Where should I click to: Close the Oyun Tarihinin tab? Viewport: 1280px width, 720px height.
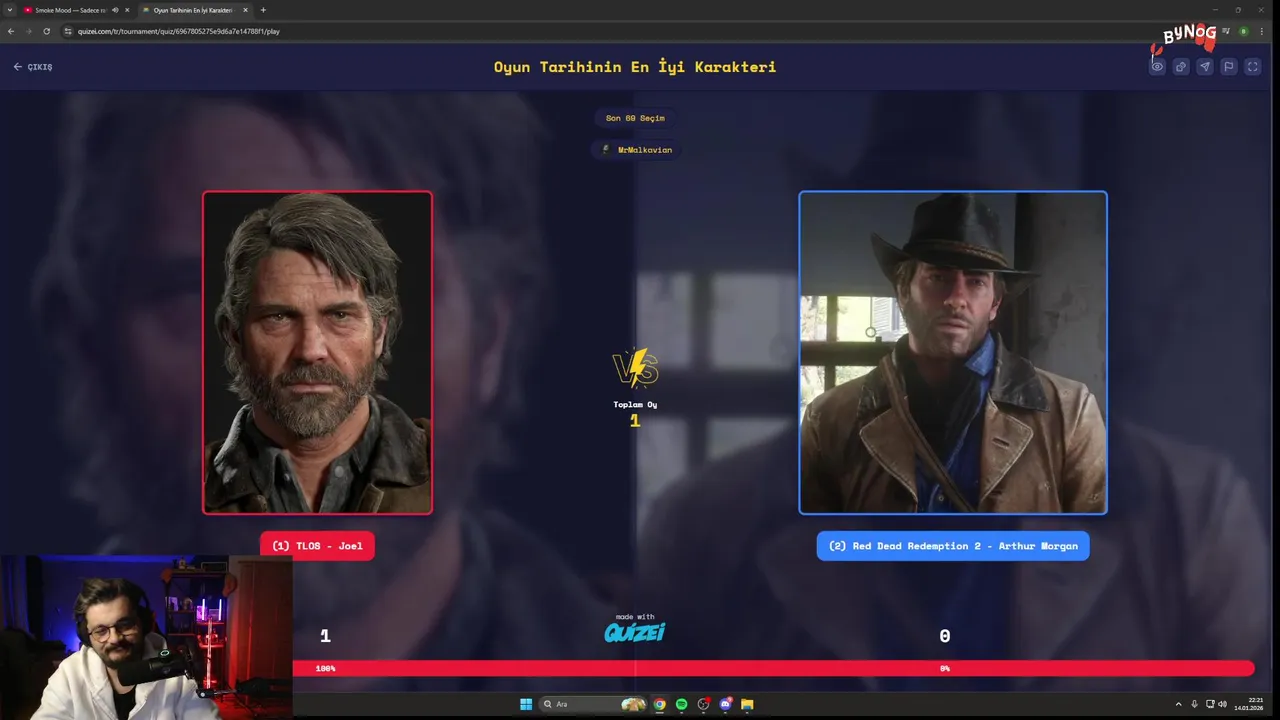(246, 10)
